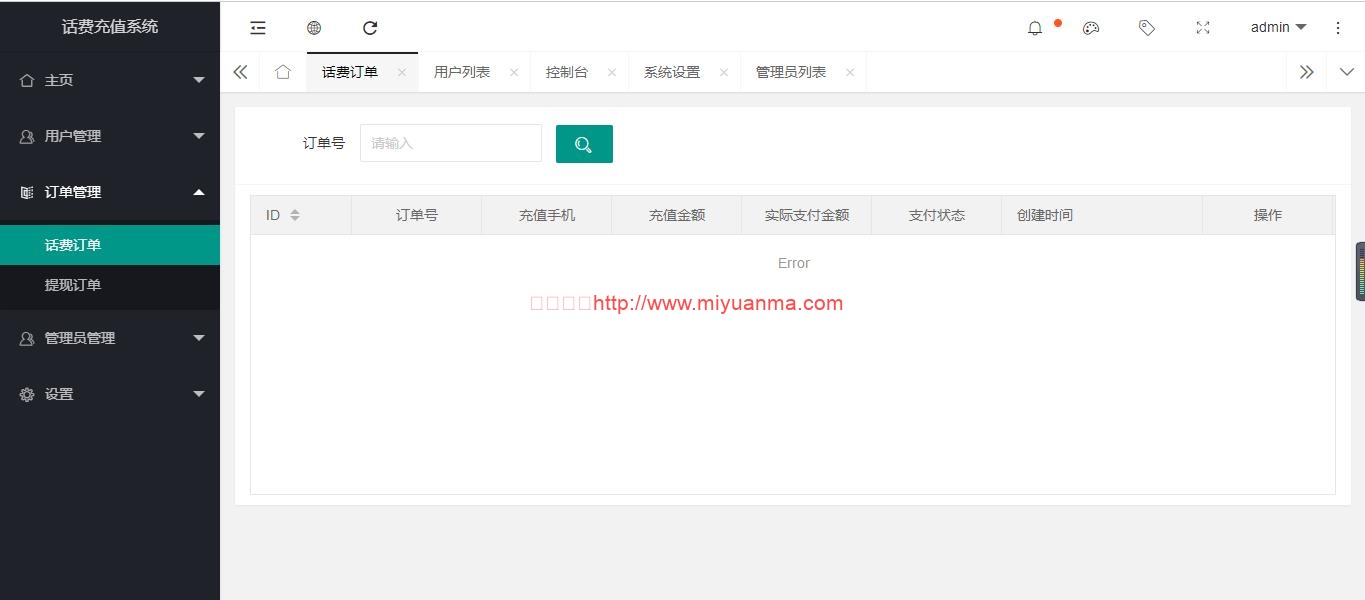Viewport: 1365px width, 600px height.
Task: Collapse the sidebar with the menu fold icon
Action: coord(258,28)
